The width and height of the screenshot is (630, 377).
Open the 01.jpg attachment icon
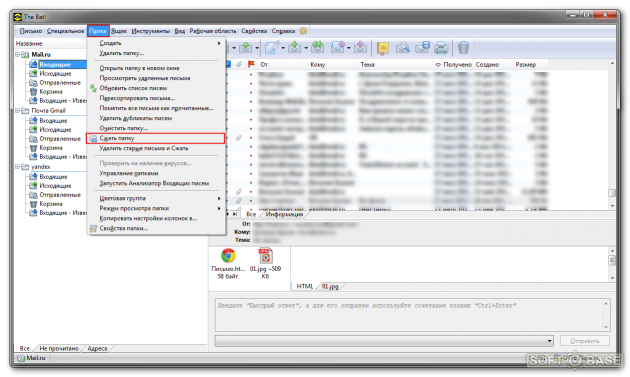(265, 256)
